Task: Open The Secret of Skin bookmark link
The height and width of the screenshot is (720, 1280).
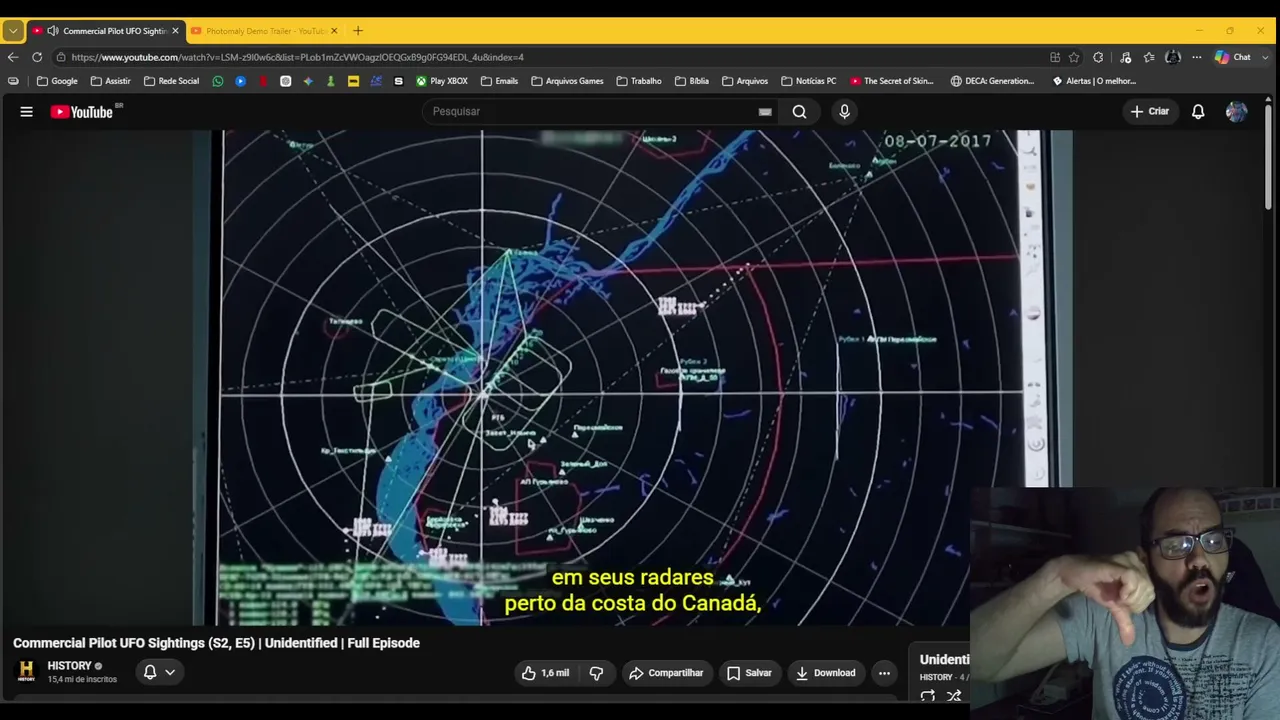Action: [892, 81]
